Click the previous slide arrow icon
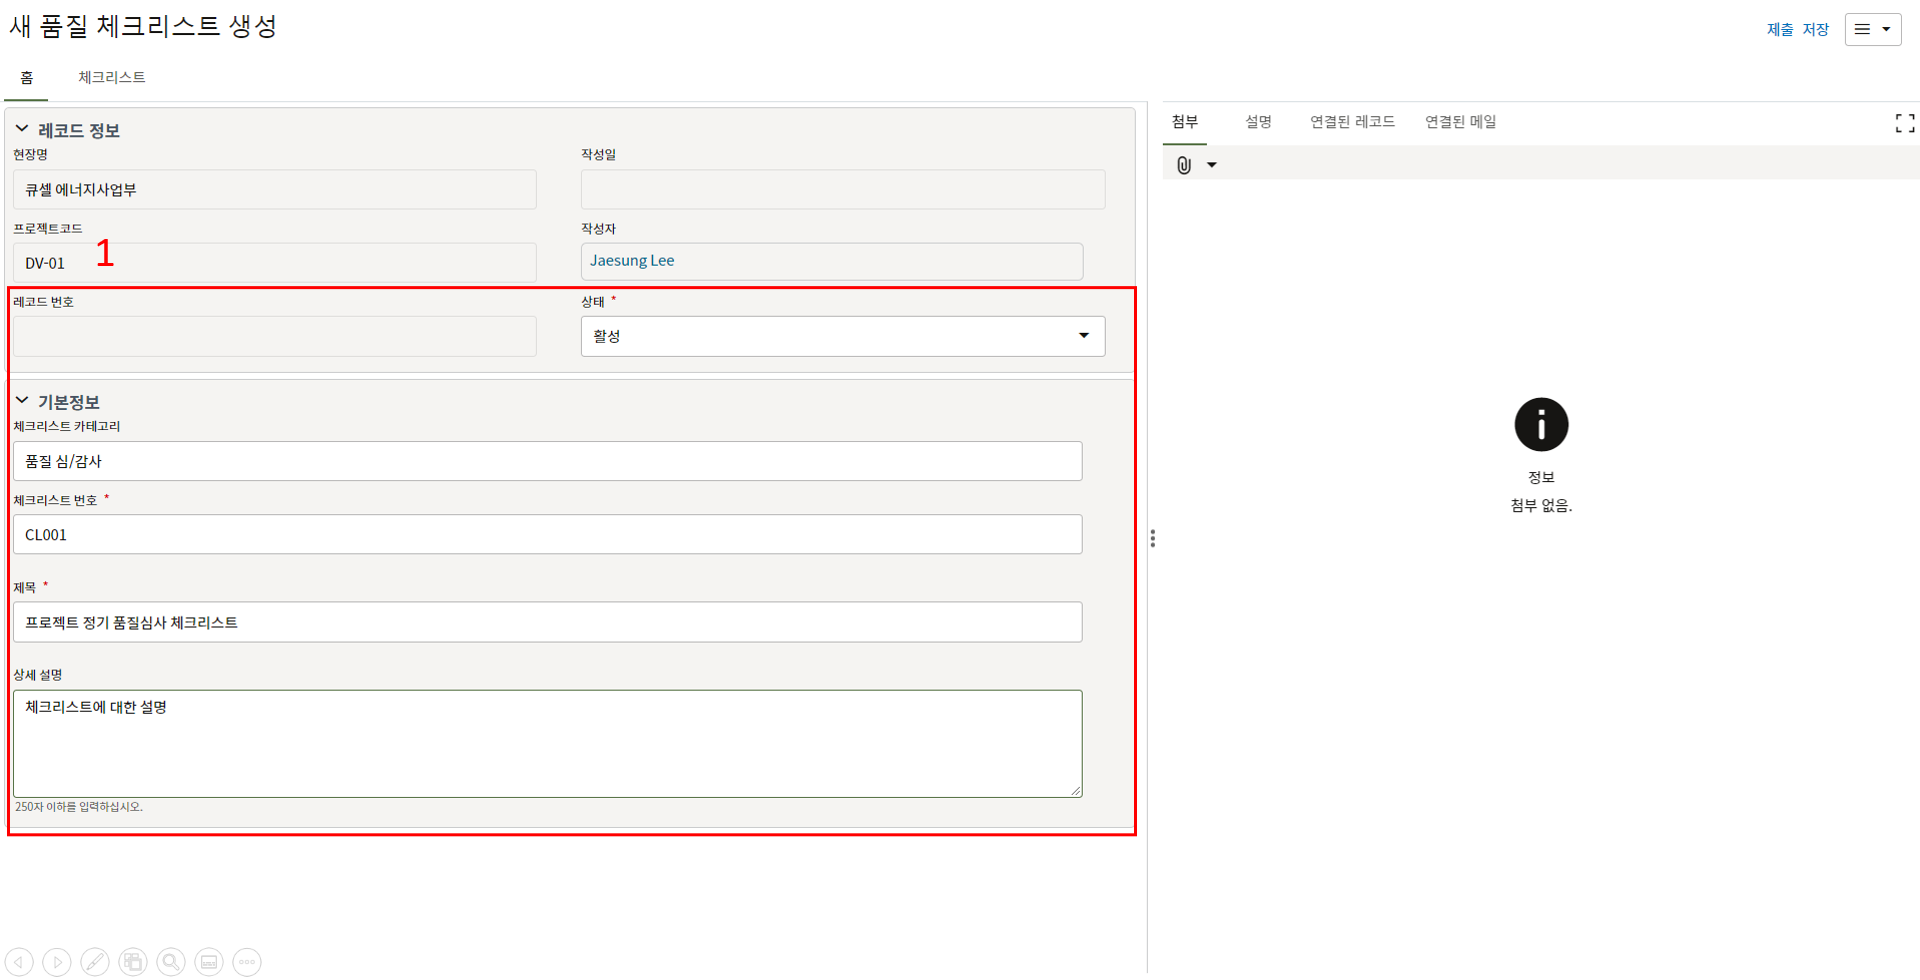Screen dimensions: 1920x980 click(19, 962)
